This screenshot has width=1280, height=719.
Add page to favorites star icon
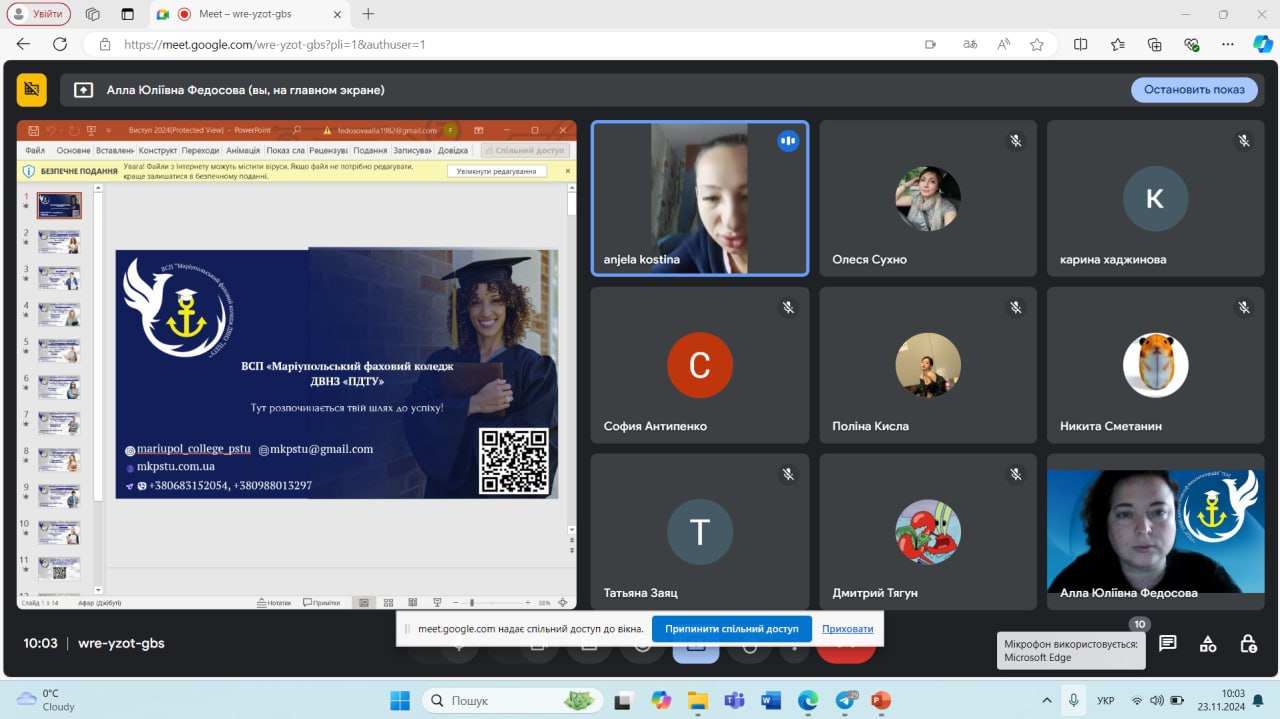[x=1037, y=44]
